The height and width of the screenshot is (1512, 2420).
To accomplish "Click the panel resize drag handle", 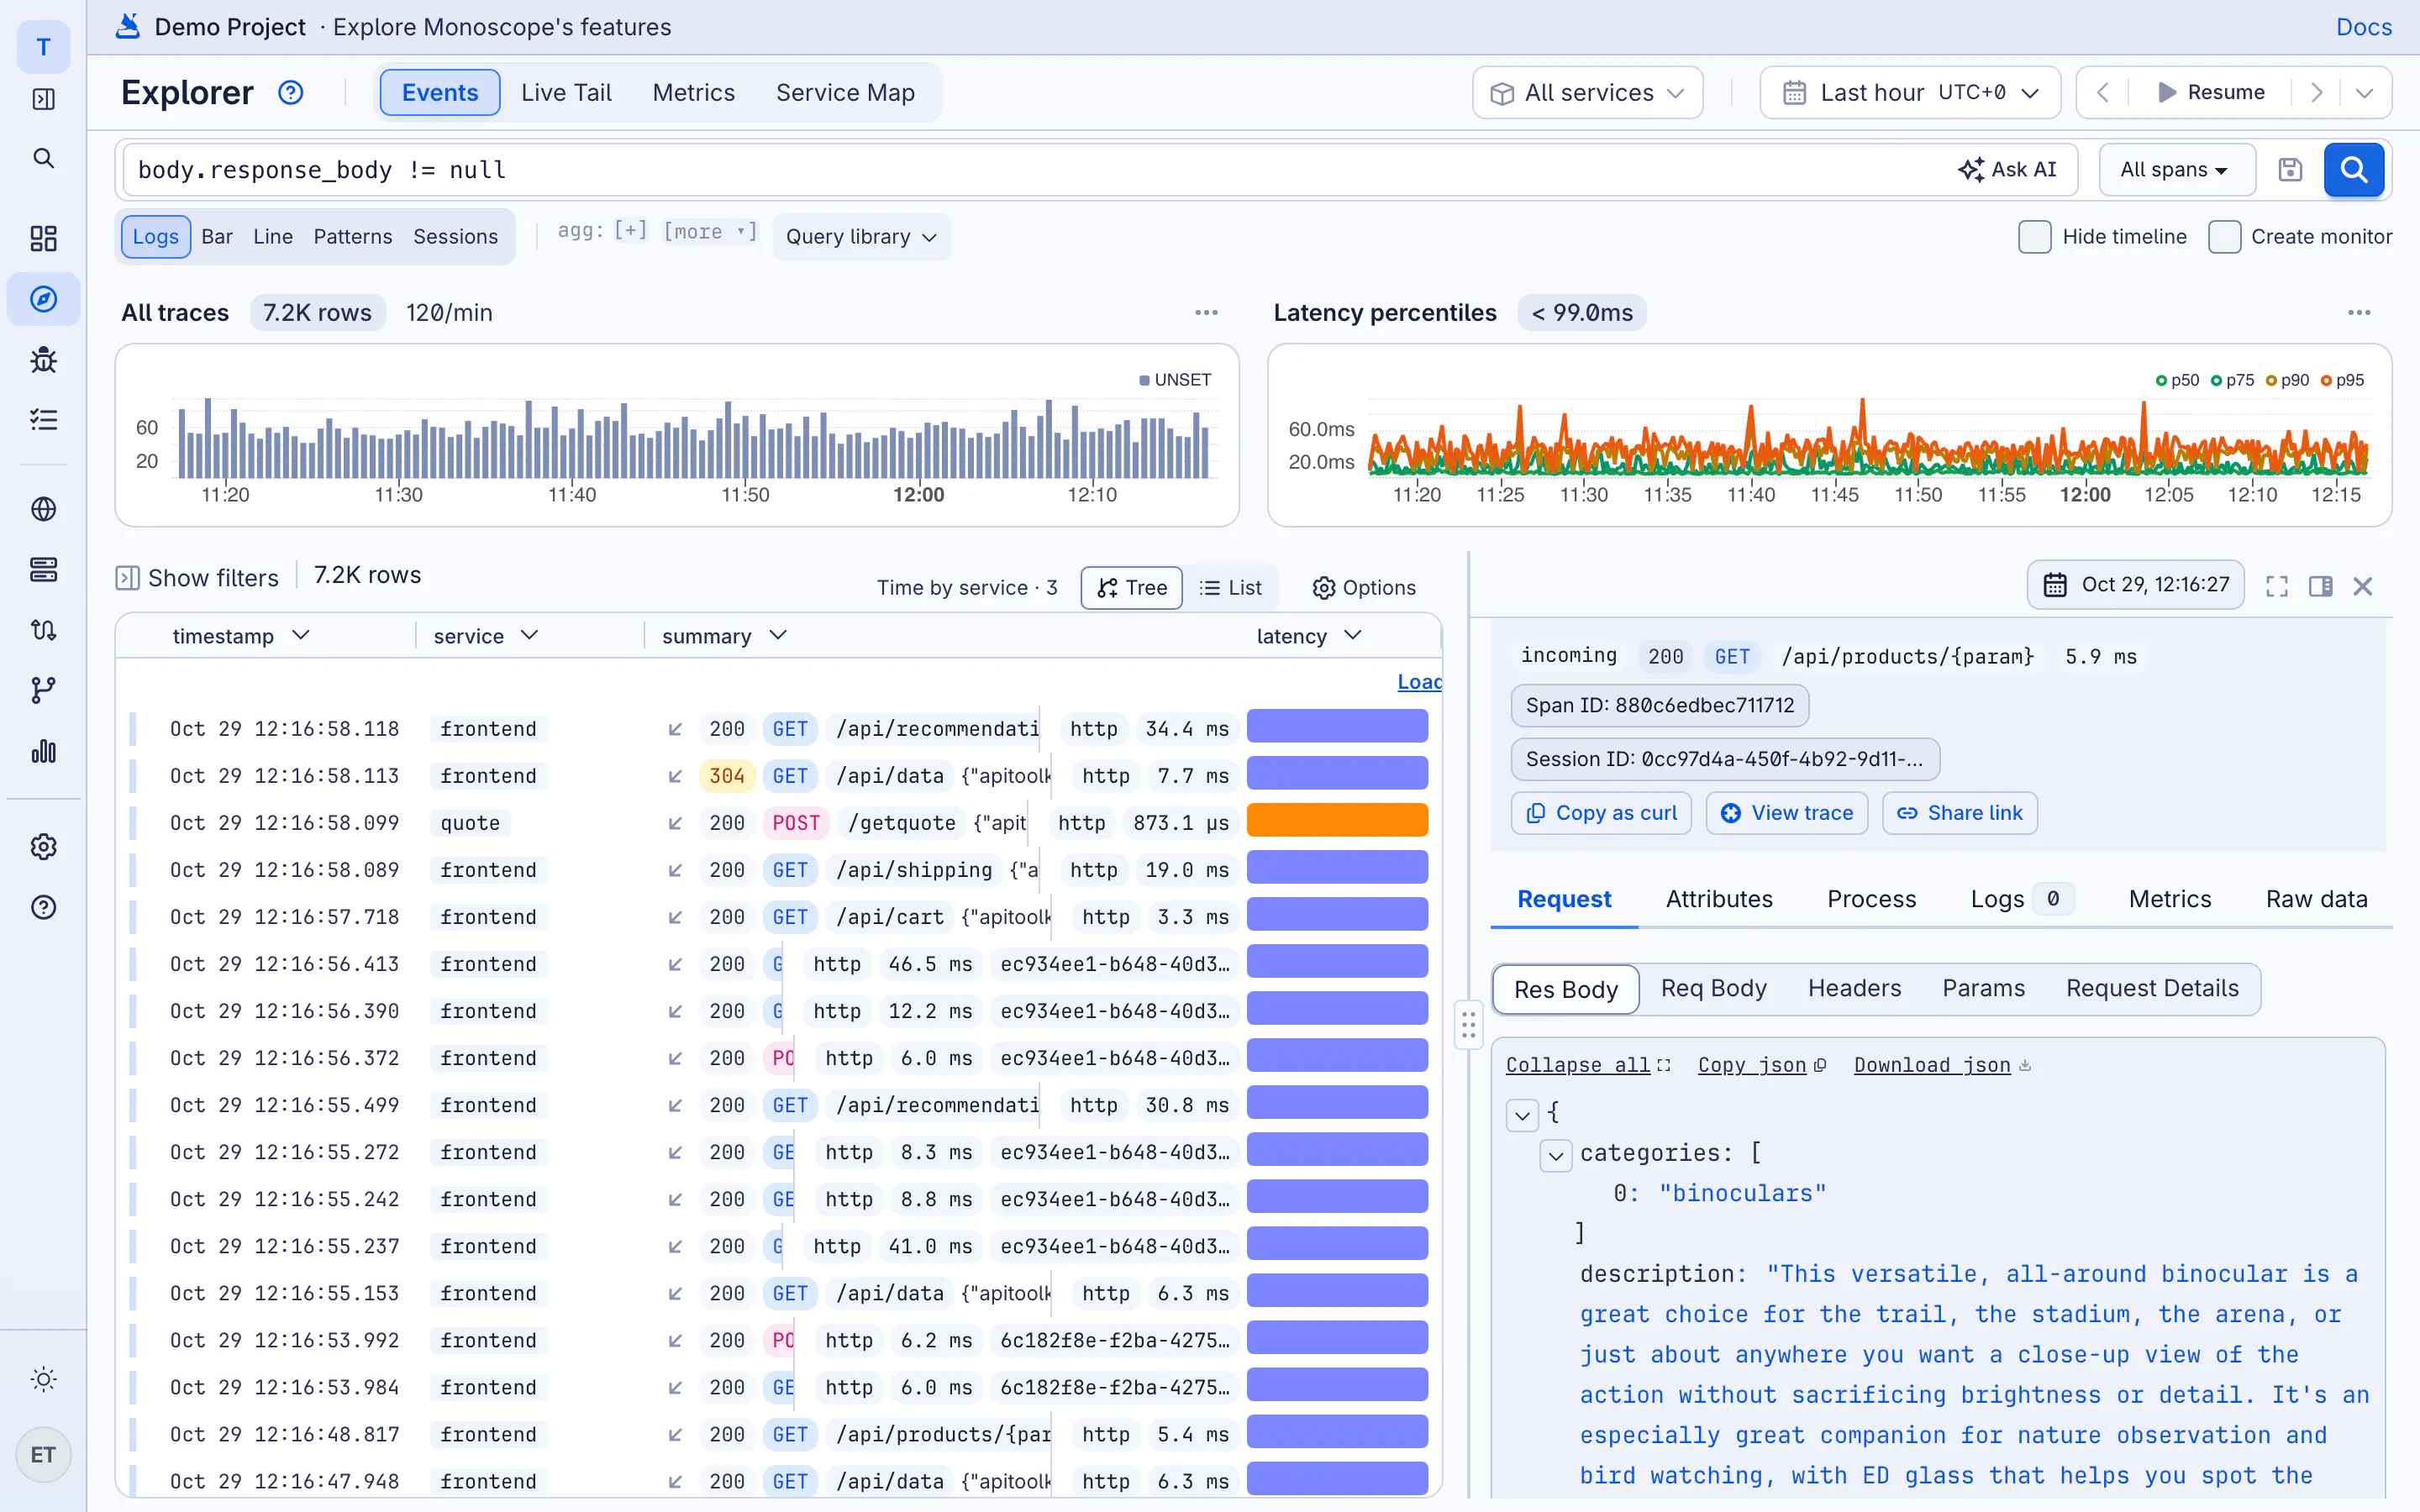I will click(x=1468, y=1026).
